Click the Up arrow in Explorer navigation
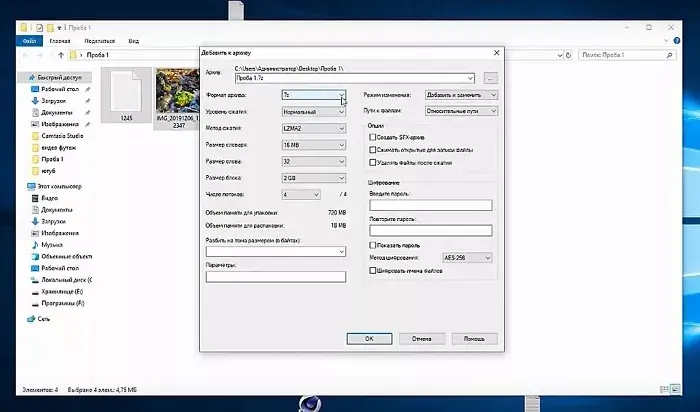 click(61, 54)
